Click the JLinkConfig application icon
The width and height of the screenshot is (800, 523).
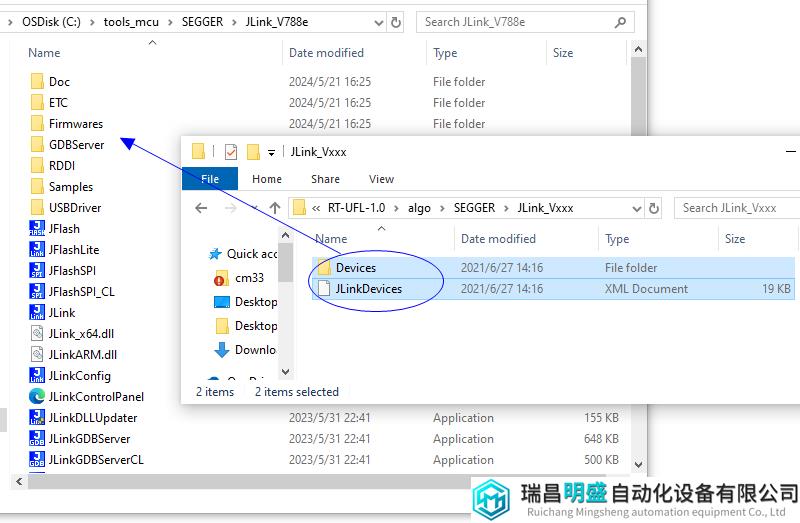(x=37, y=375)
